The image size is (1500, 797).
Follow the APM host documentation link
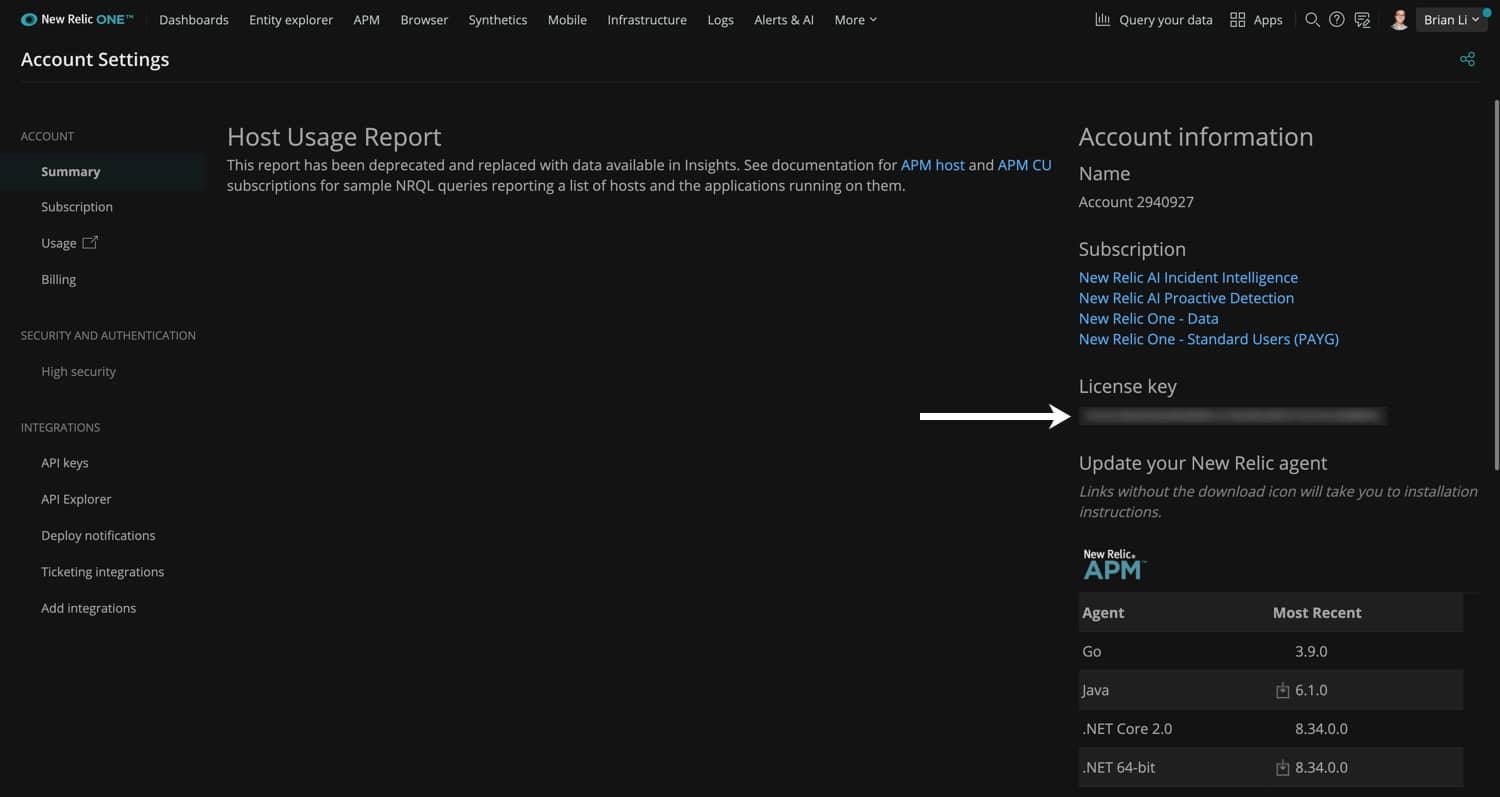(933, 165)
